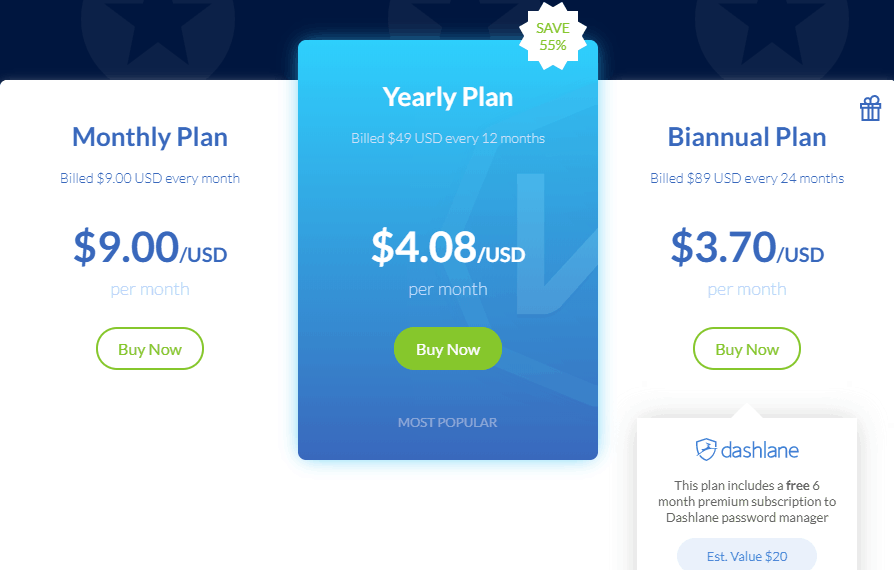Click the Dashlane free subscription description
Image resolution: width=894 pixels, height=570 pixels.
[747, 502]
